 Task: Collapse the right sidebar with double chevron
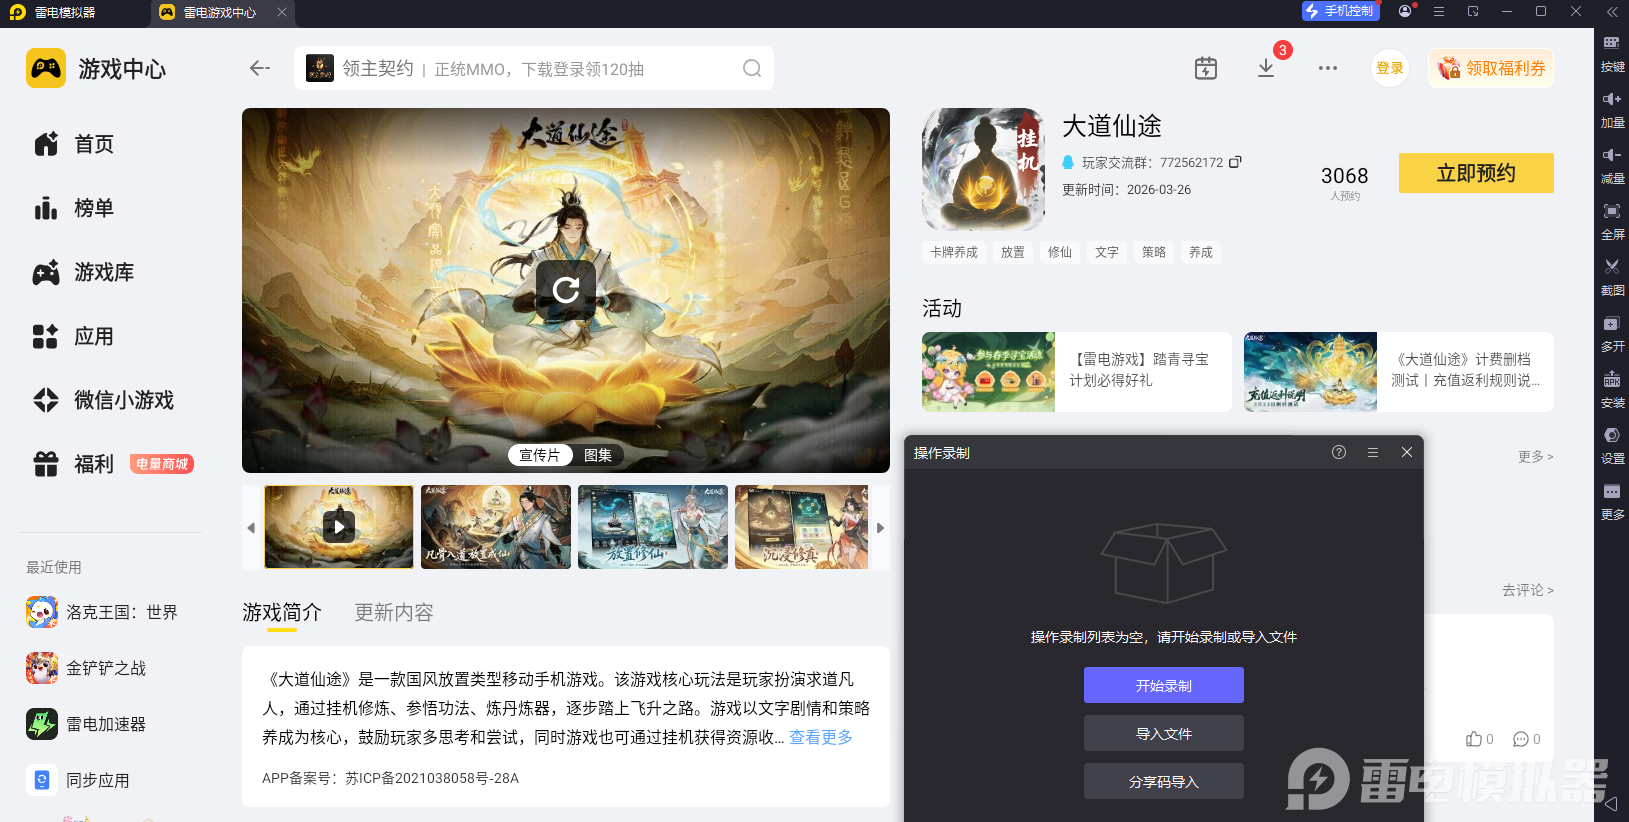pos(1611,12)
